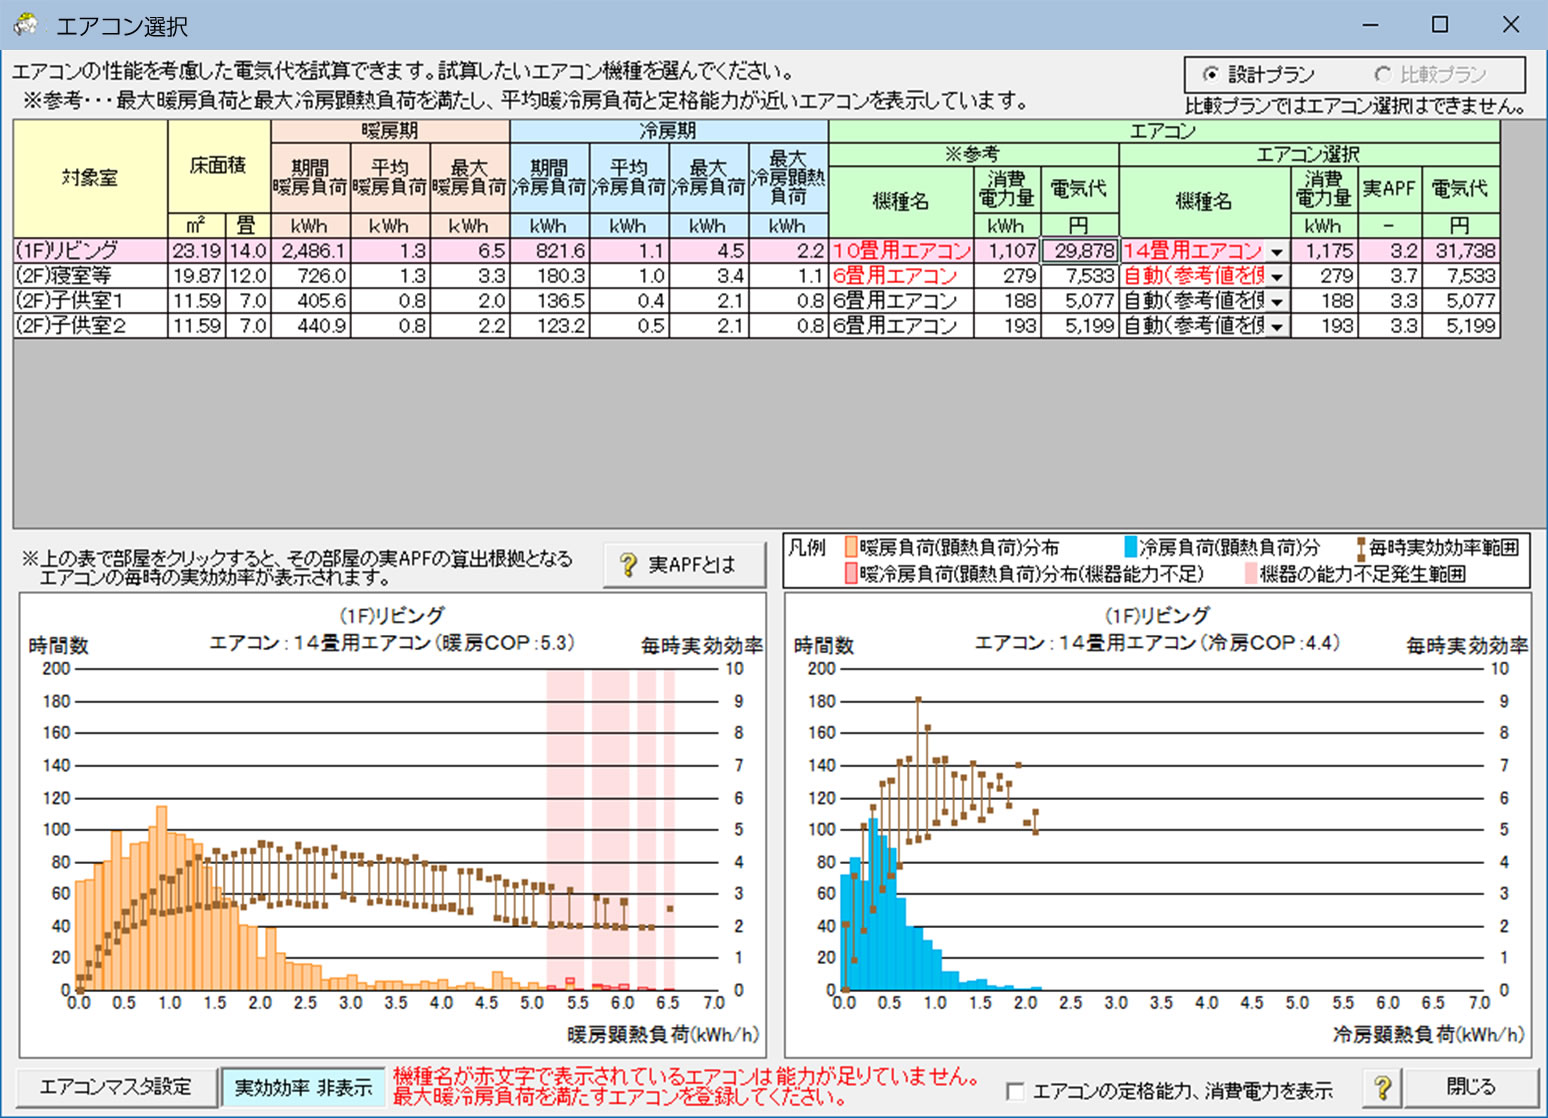The image size is (1548, 1118).
Task: Maximize the エアコン選択 window
Action: tap(1440, 25)
